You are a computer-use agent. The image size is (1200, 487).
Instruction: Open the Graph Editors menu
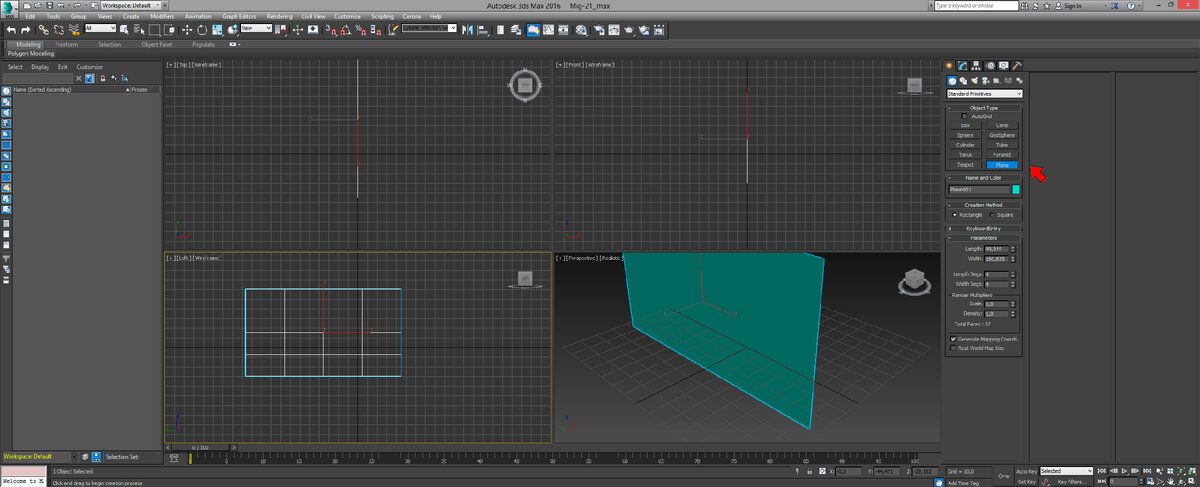239,16
